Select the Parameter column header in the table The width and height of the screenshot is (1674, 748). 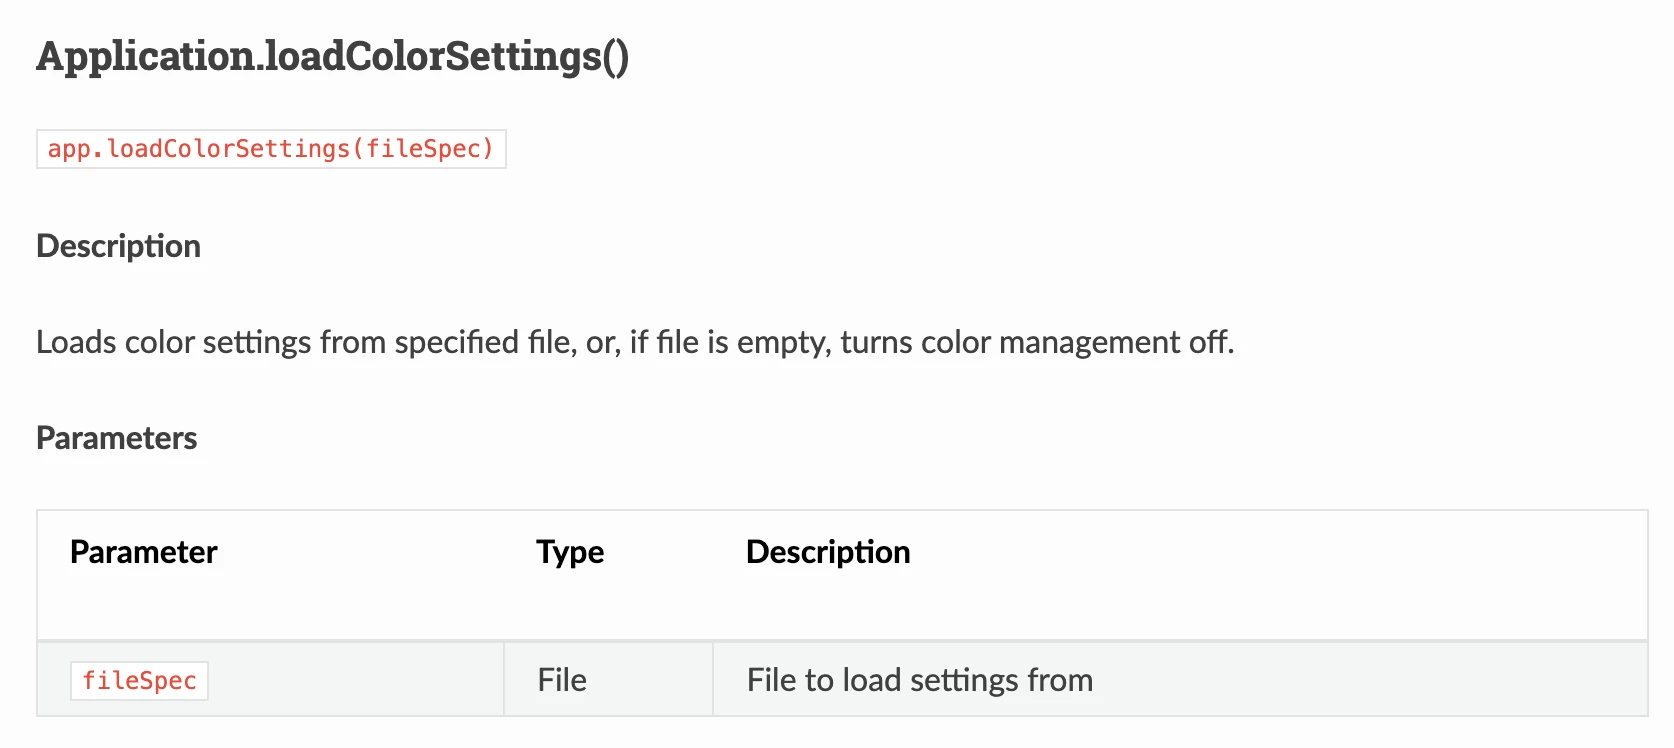click(143, 552)
